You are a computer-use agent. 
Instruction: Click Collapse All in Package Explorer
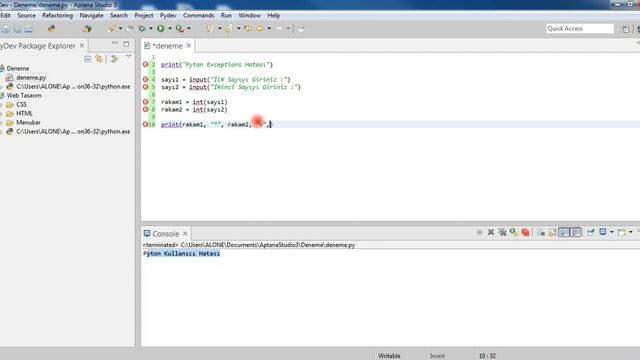tap(87, 59)
